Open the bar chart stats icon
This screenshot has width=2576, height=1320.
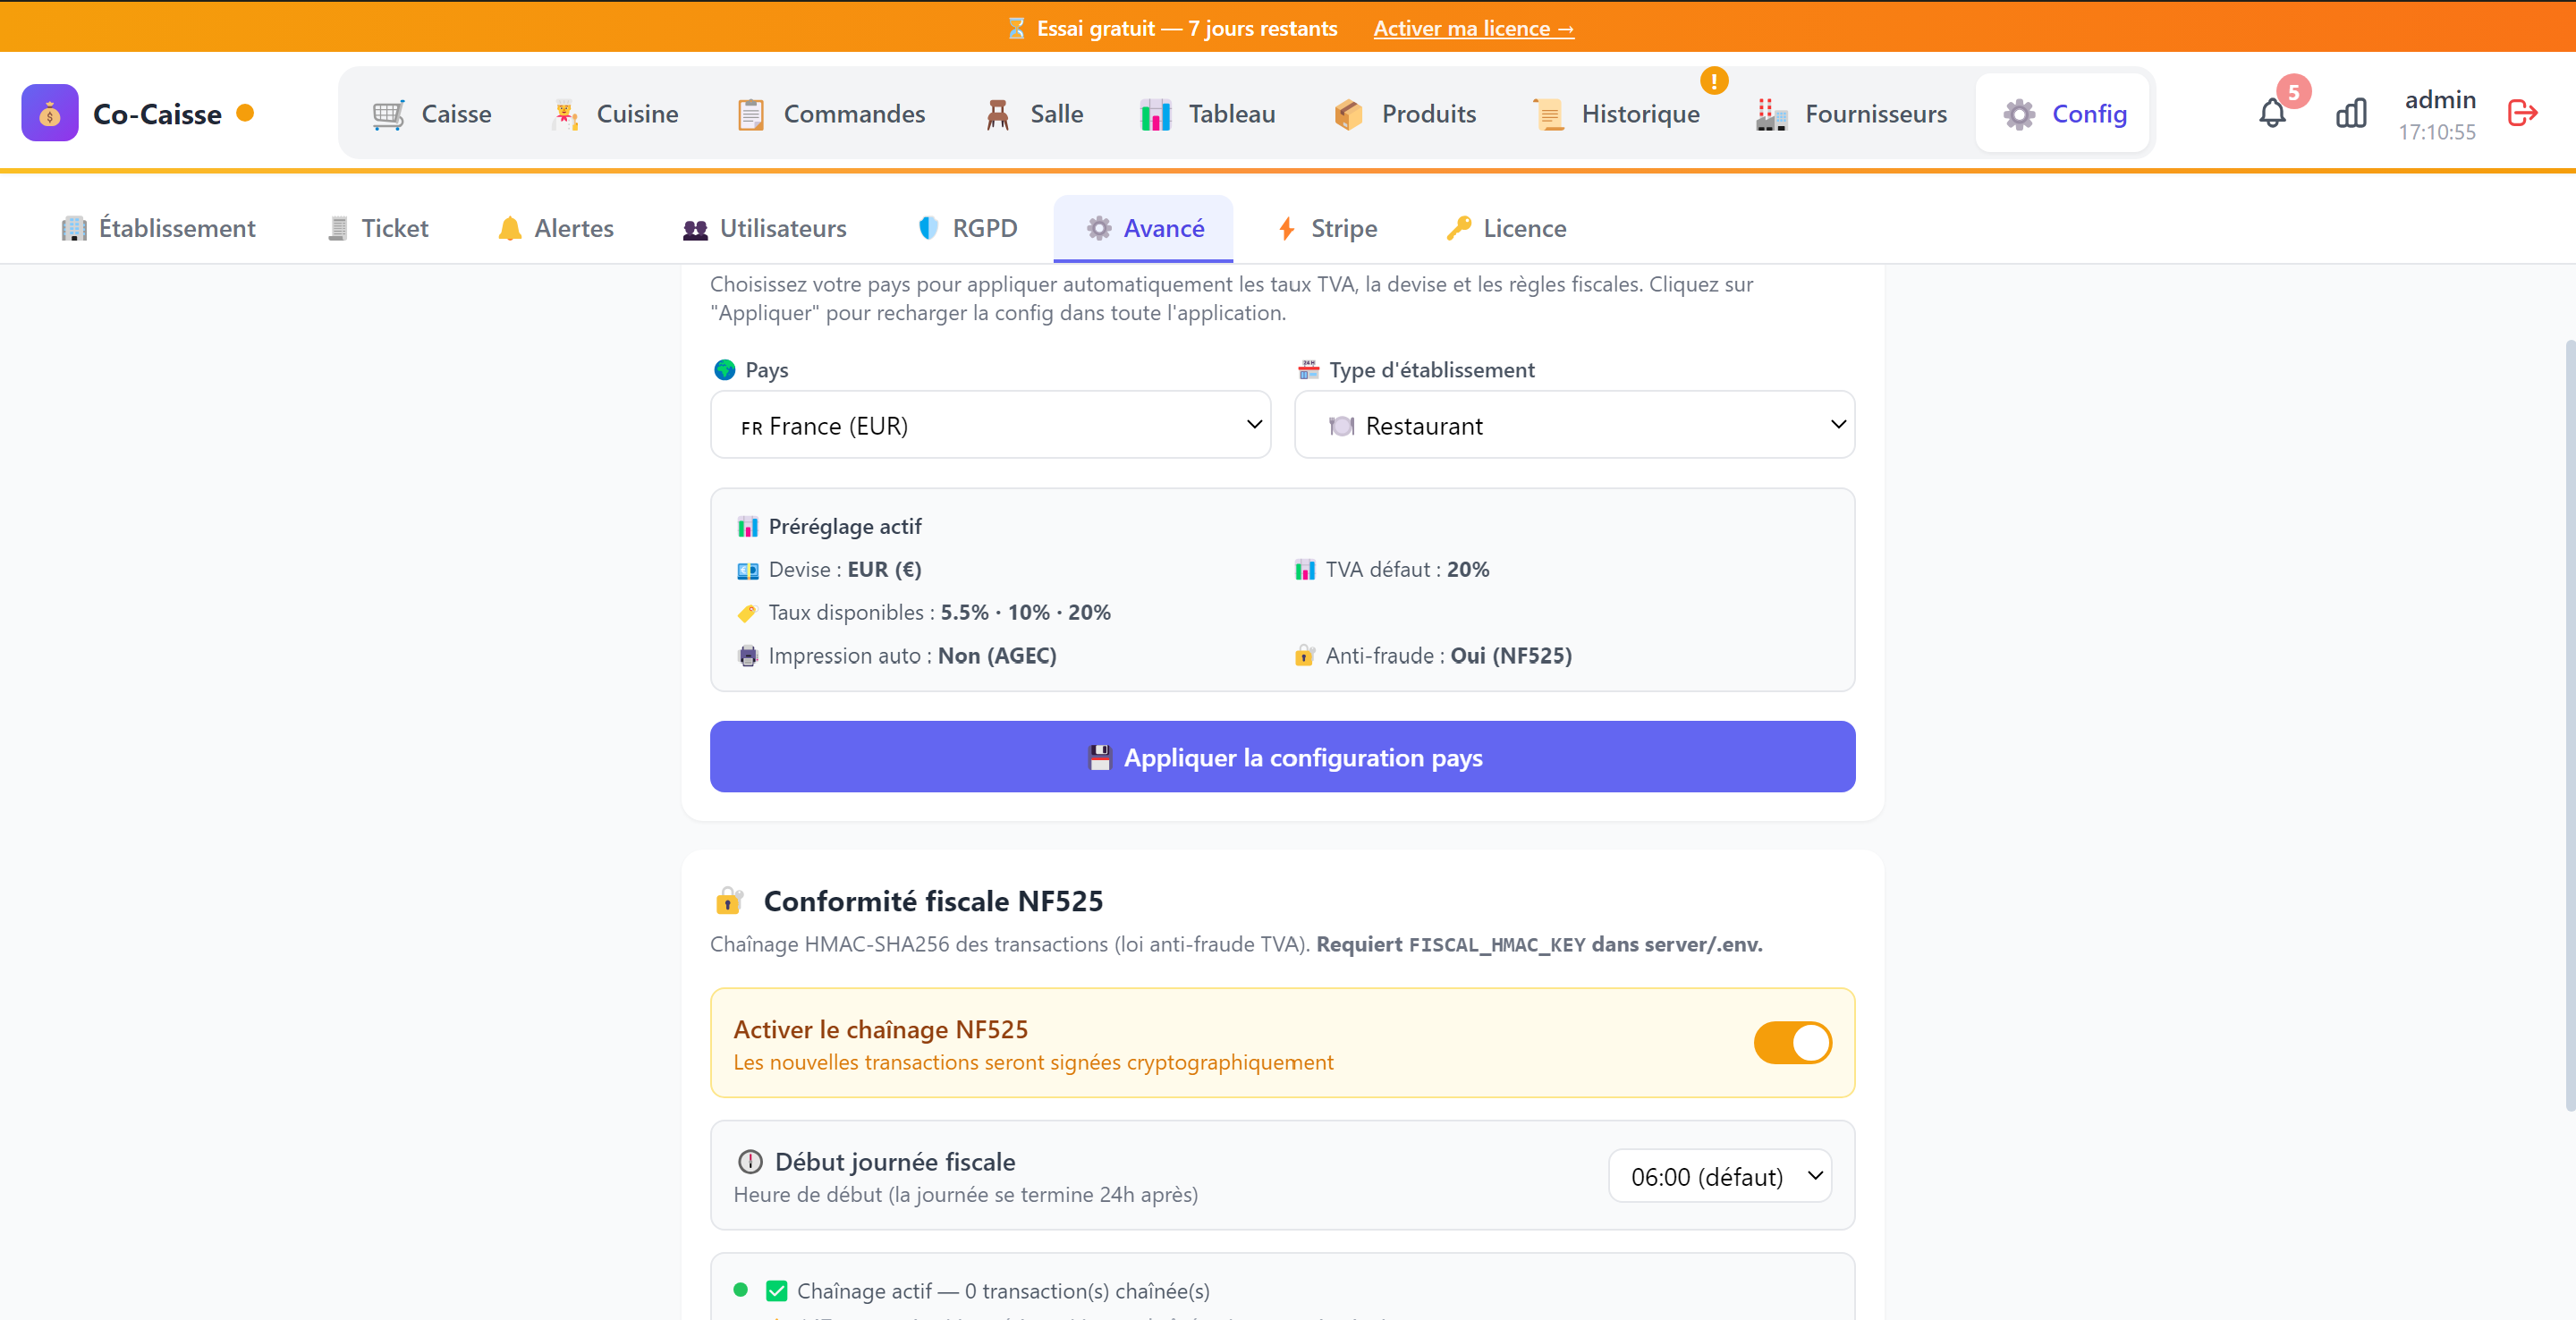2351,114
